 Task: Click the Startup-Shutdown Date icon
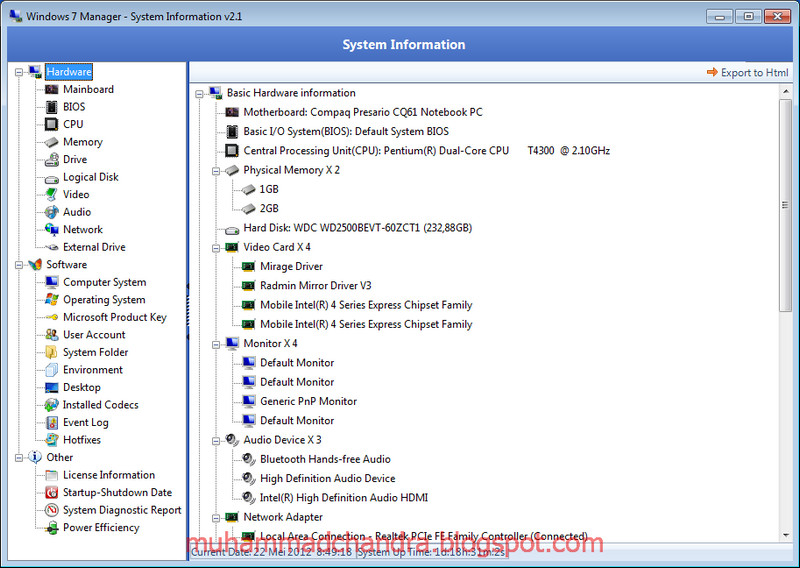click(x=52, y=492)
